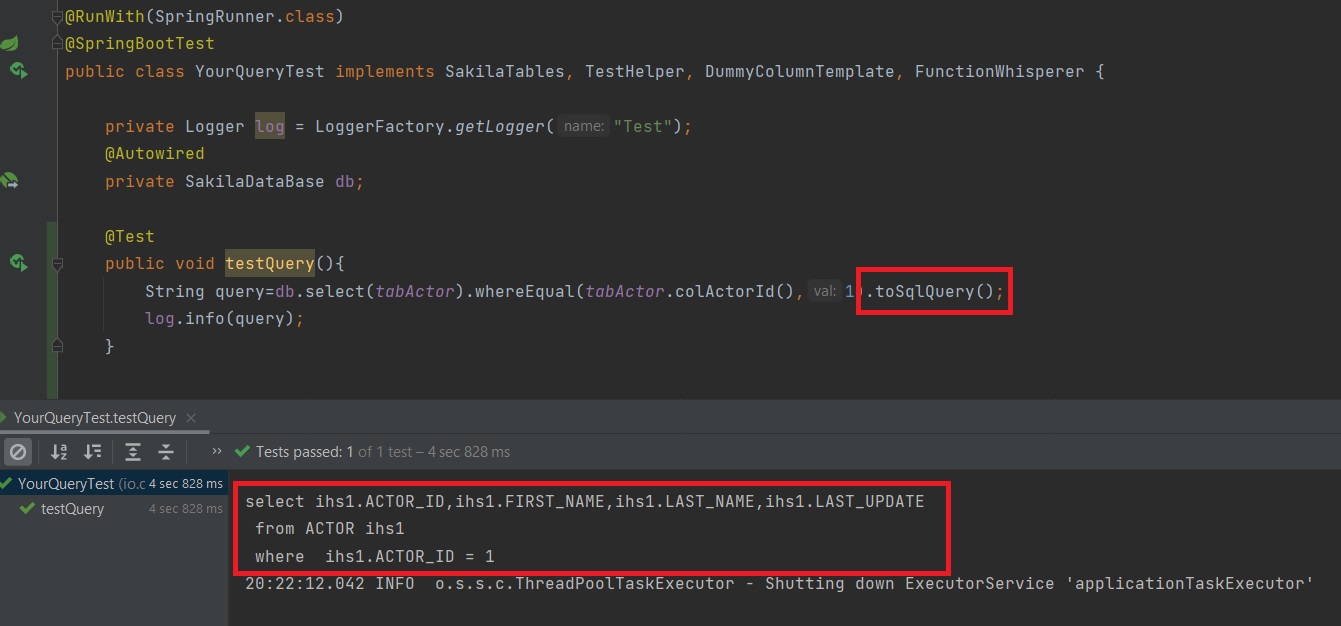Select the YourQueryTest.testQuery run tab

tap(94, 418)
